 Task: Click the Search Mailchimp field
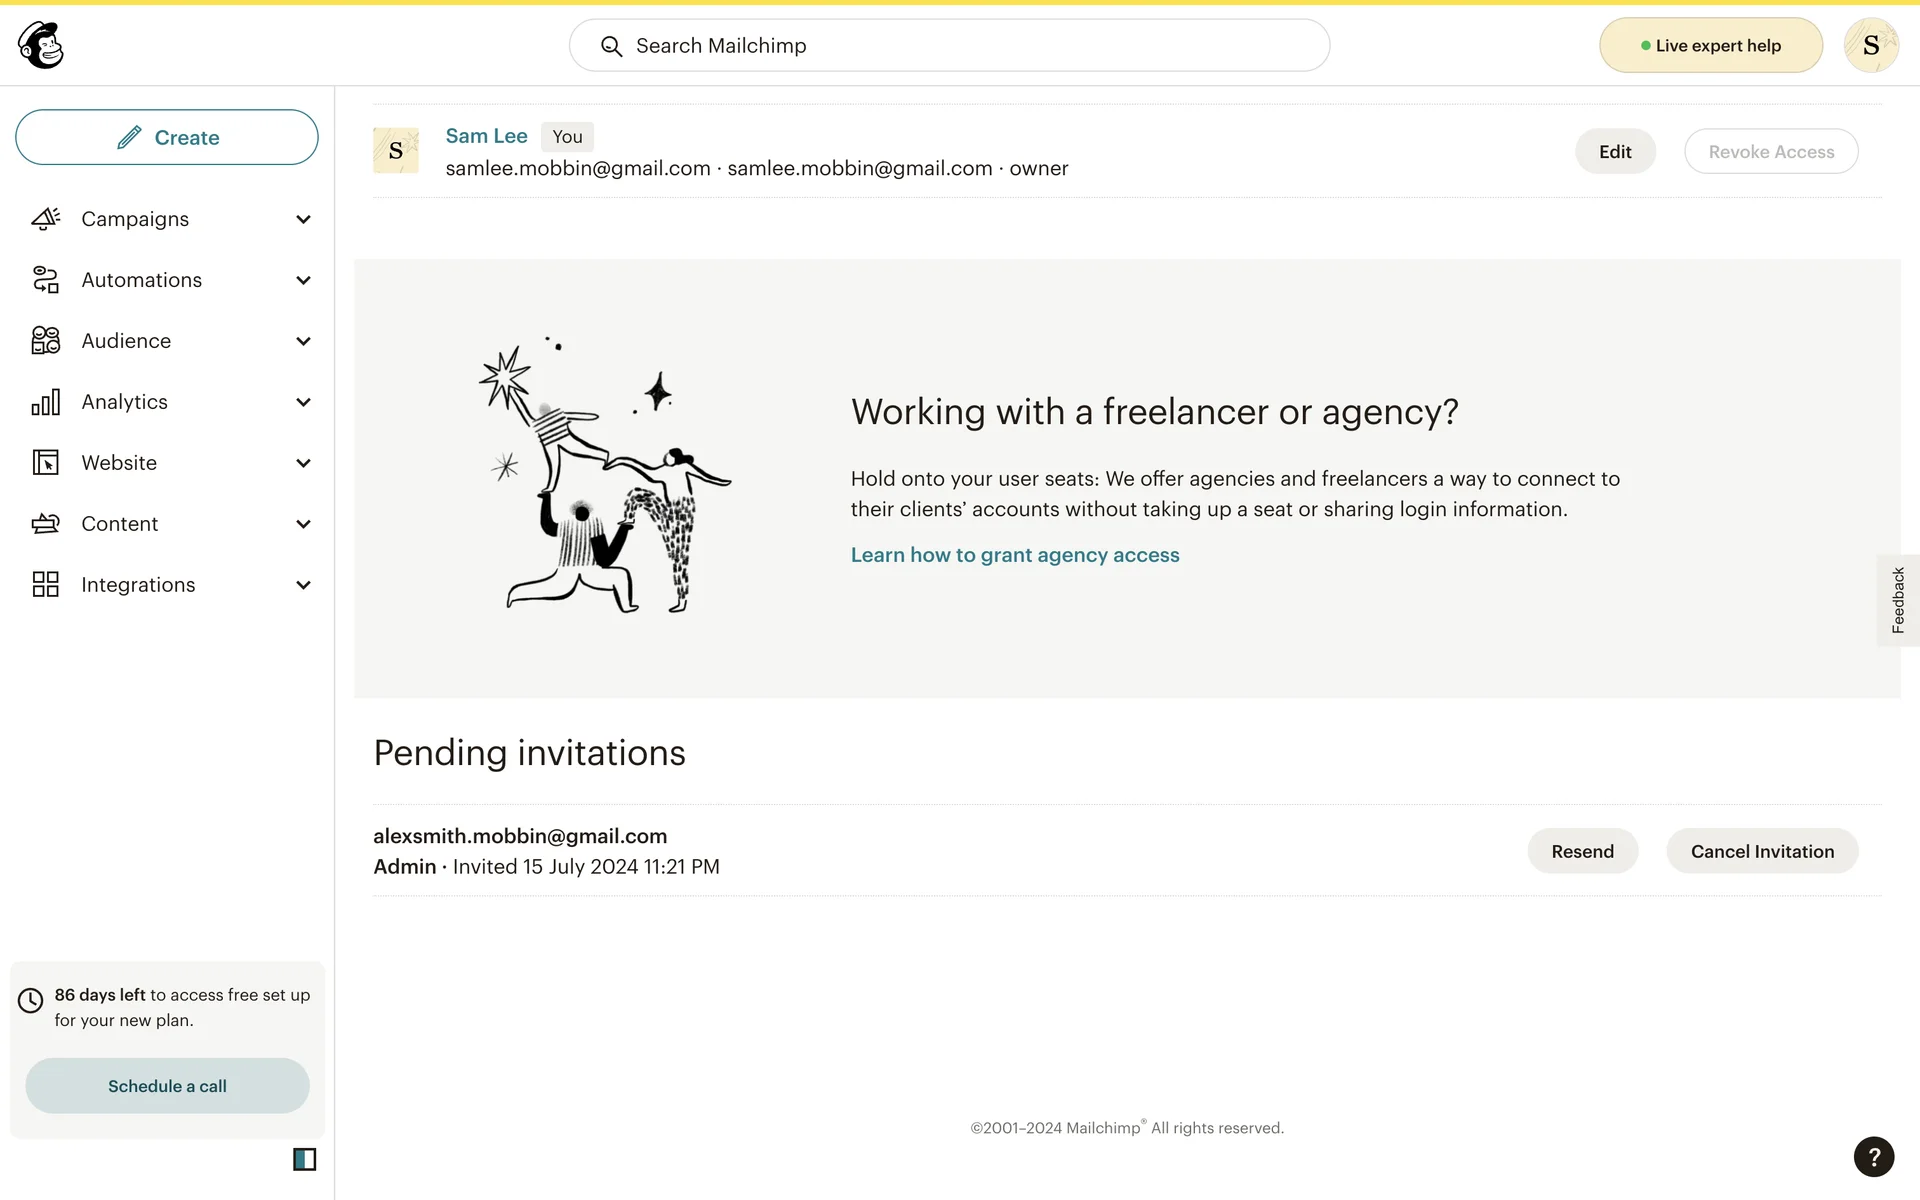coord(950,45)
